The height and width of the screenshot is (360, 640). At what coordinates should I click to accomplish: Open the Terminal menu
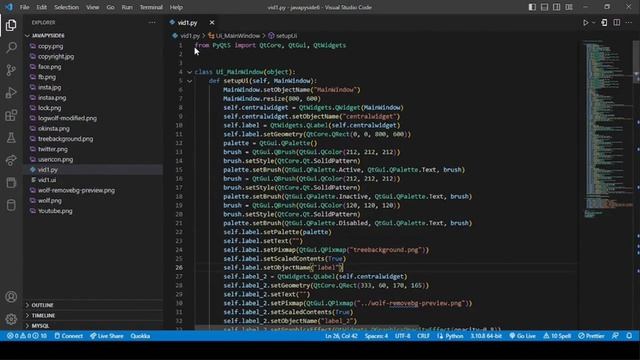click(151, 7)
